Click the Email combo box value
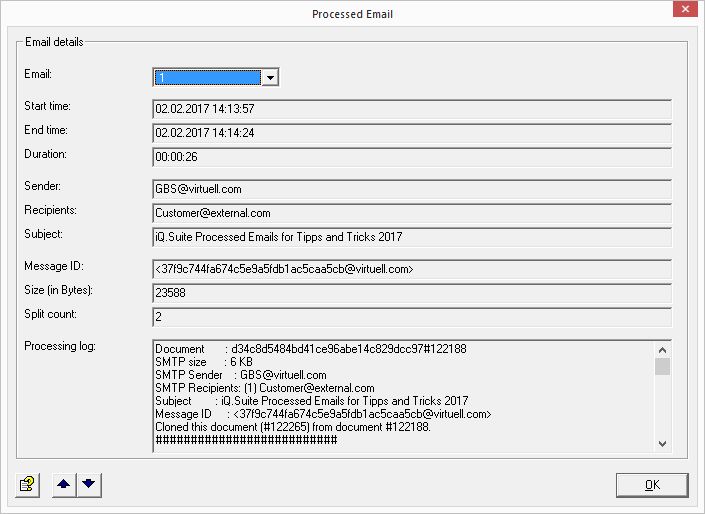Viewport: 705px width, 514px height. (x=207, y=77)
